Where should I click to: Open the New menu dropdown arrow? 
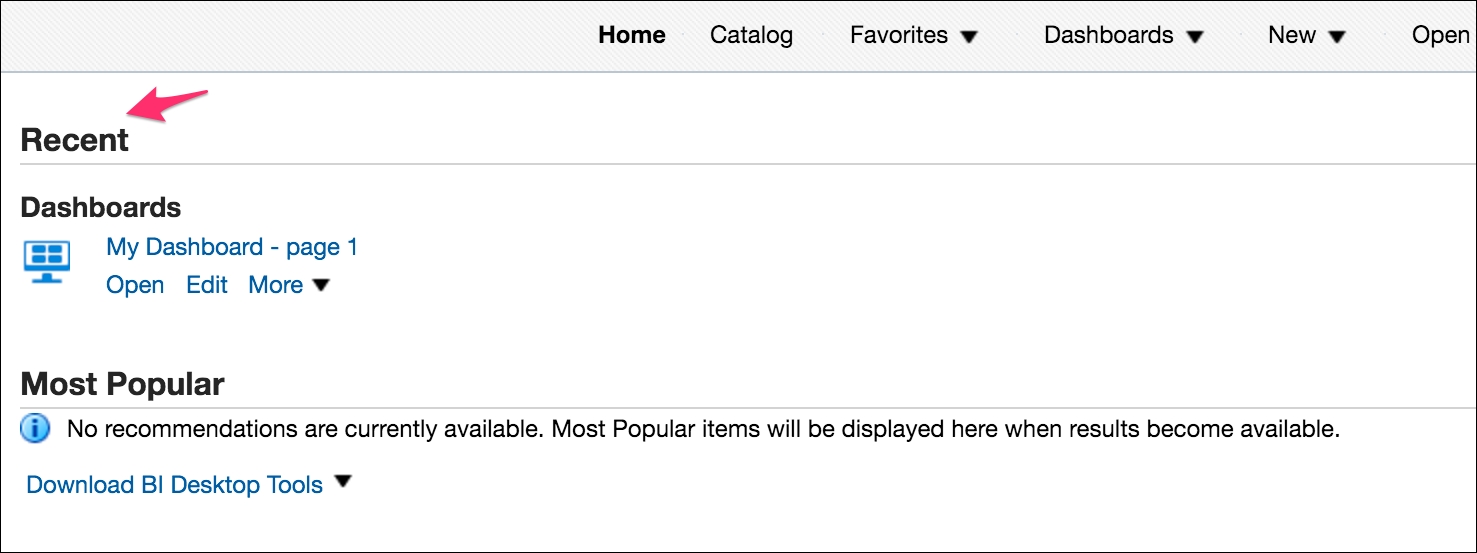(1338, 37)
